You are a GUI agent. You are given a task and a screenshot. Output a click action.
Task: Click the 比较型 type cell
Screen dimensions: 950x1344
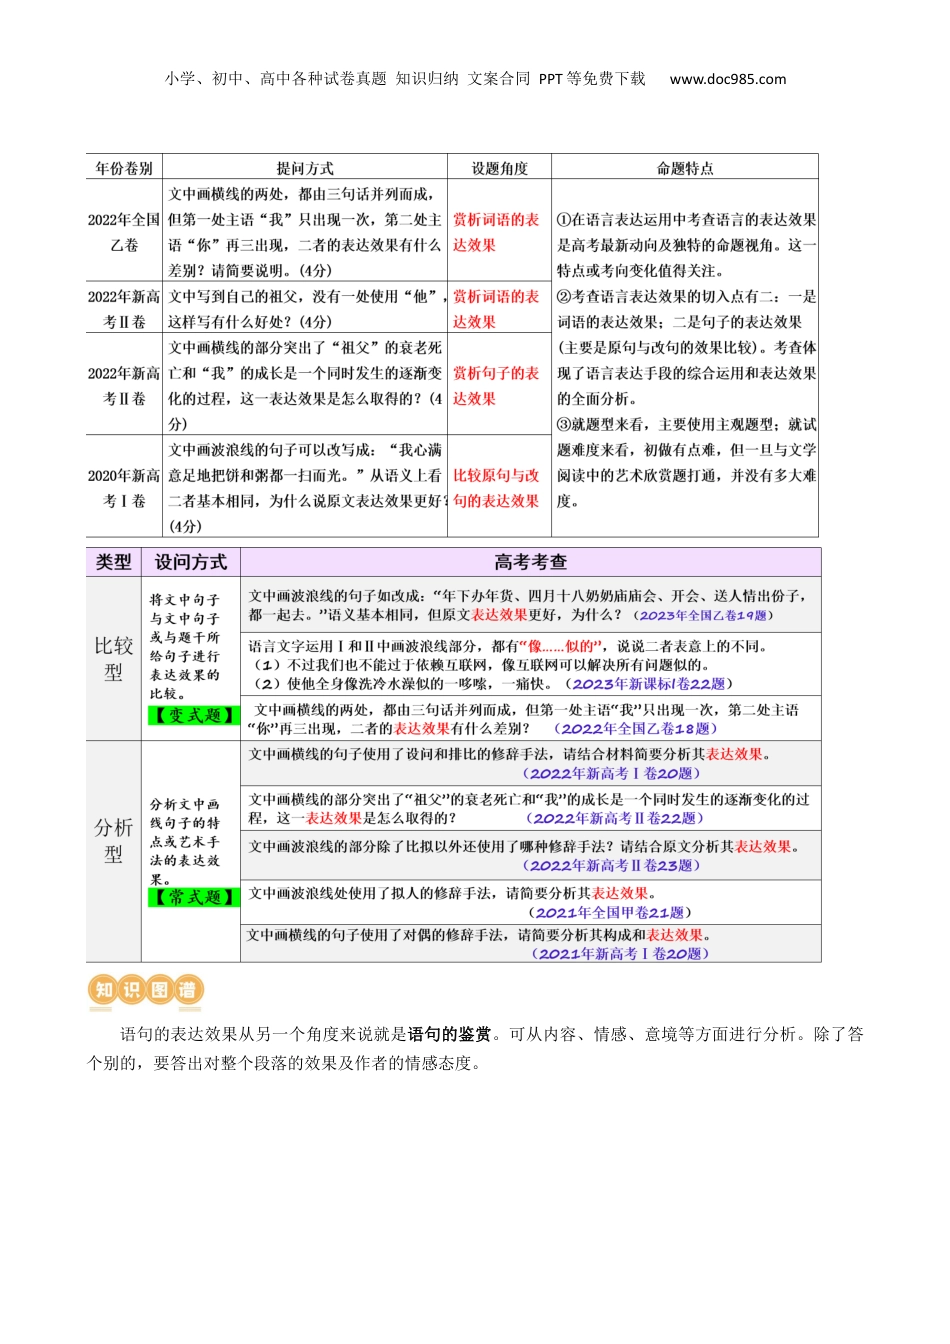[x=113, y=658]
